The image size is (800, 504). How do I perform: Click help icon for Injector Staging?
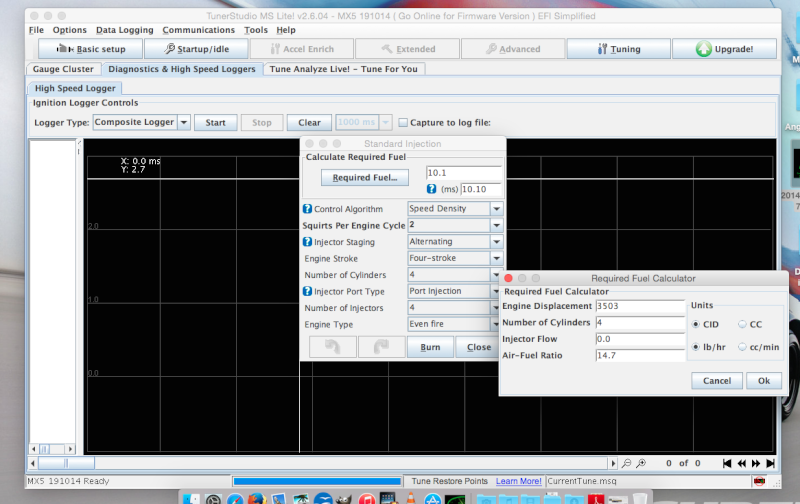pyautogui.click(x=307, y=242)
